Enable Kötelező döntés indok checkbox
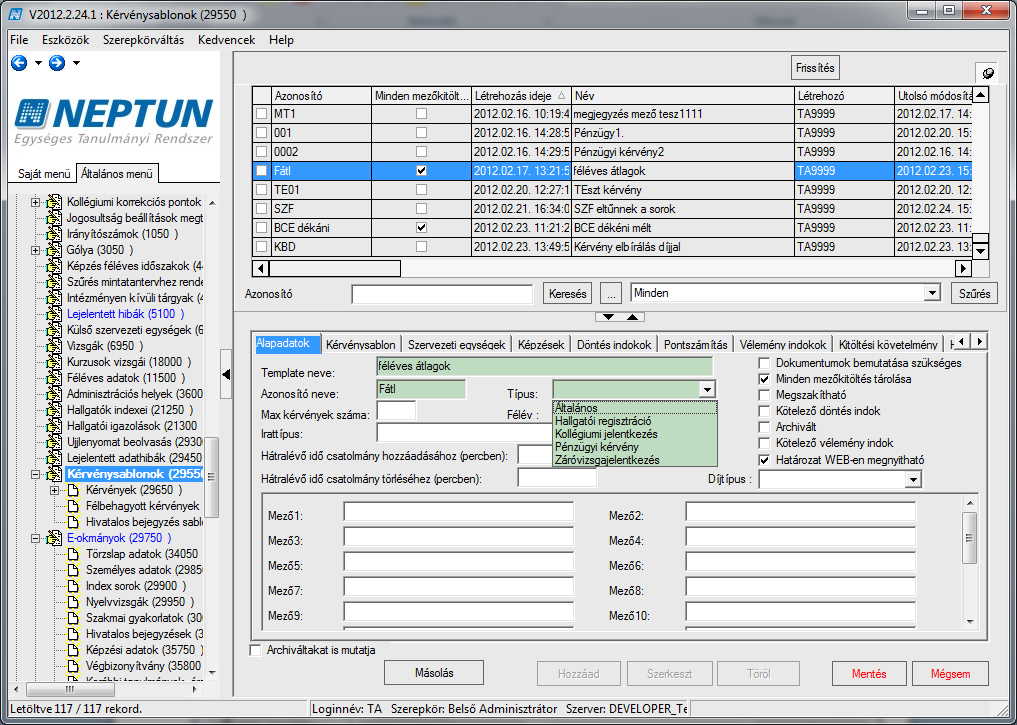 click(x=764, y=411)
